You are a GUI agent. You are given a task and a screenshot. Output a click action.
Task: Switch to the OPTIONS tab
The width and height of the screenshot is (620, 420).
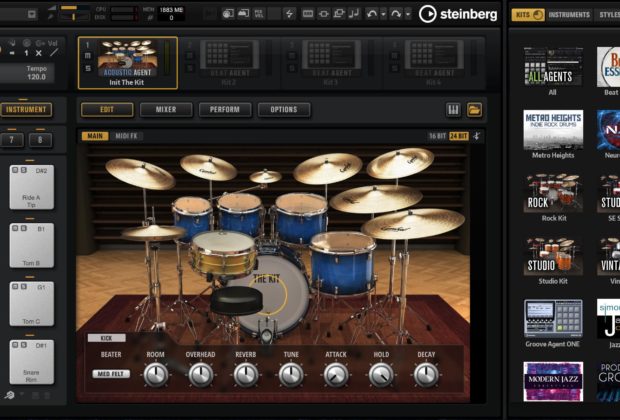284,110
